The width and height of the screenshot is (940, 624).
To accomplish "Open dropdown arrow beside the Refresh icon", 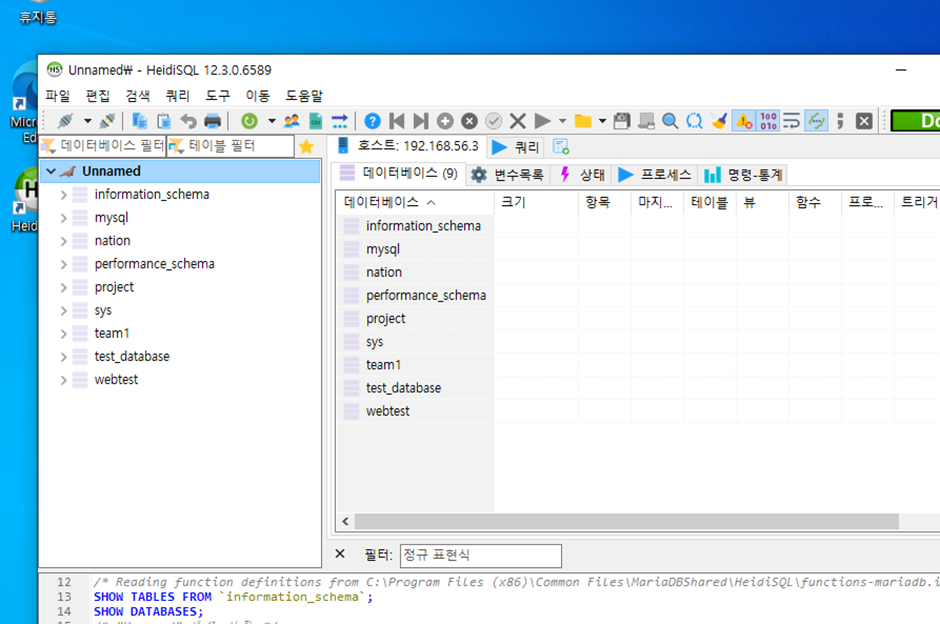I will pyautogui.click(x=272, y=121).
